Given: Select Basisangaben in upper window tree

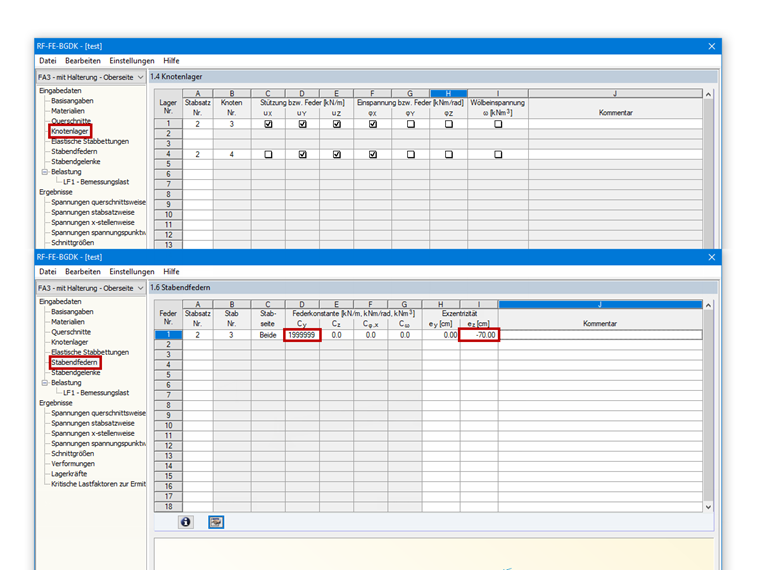Looking at the screenshot, I should click(x=72, y=101).
